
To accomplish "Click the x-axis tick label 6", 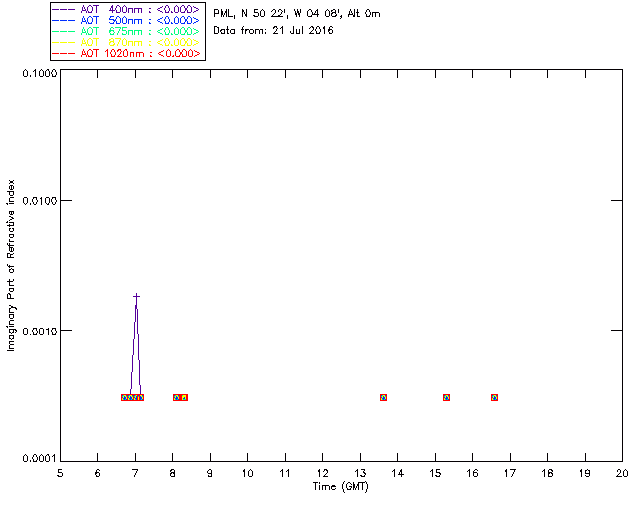I will click(98, 473).
